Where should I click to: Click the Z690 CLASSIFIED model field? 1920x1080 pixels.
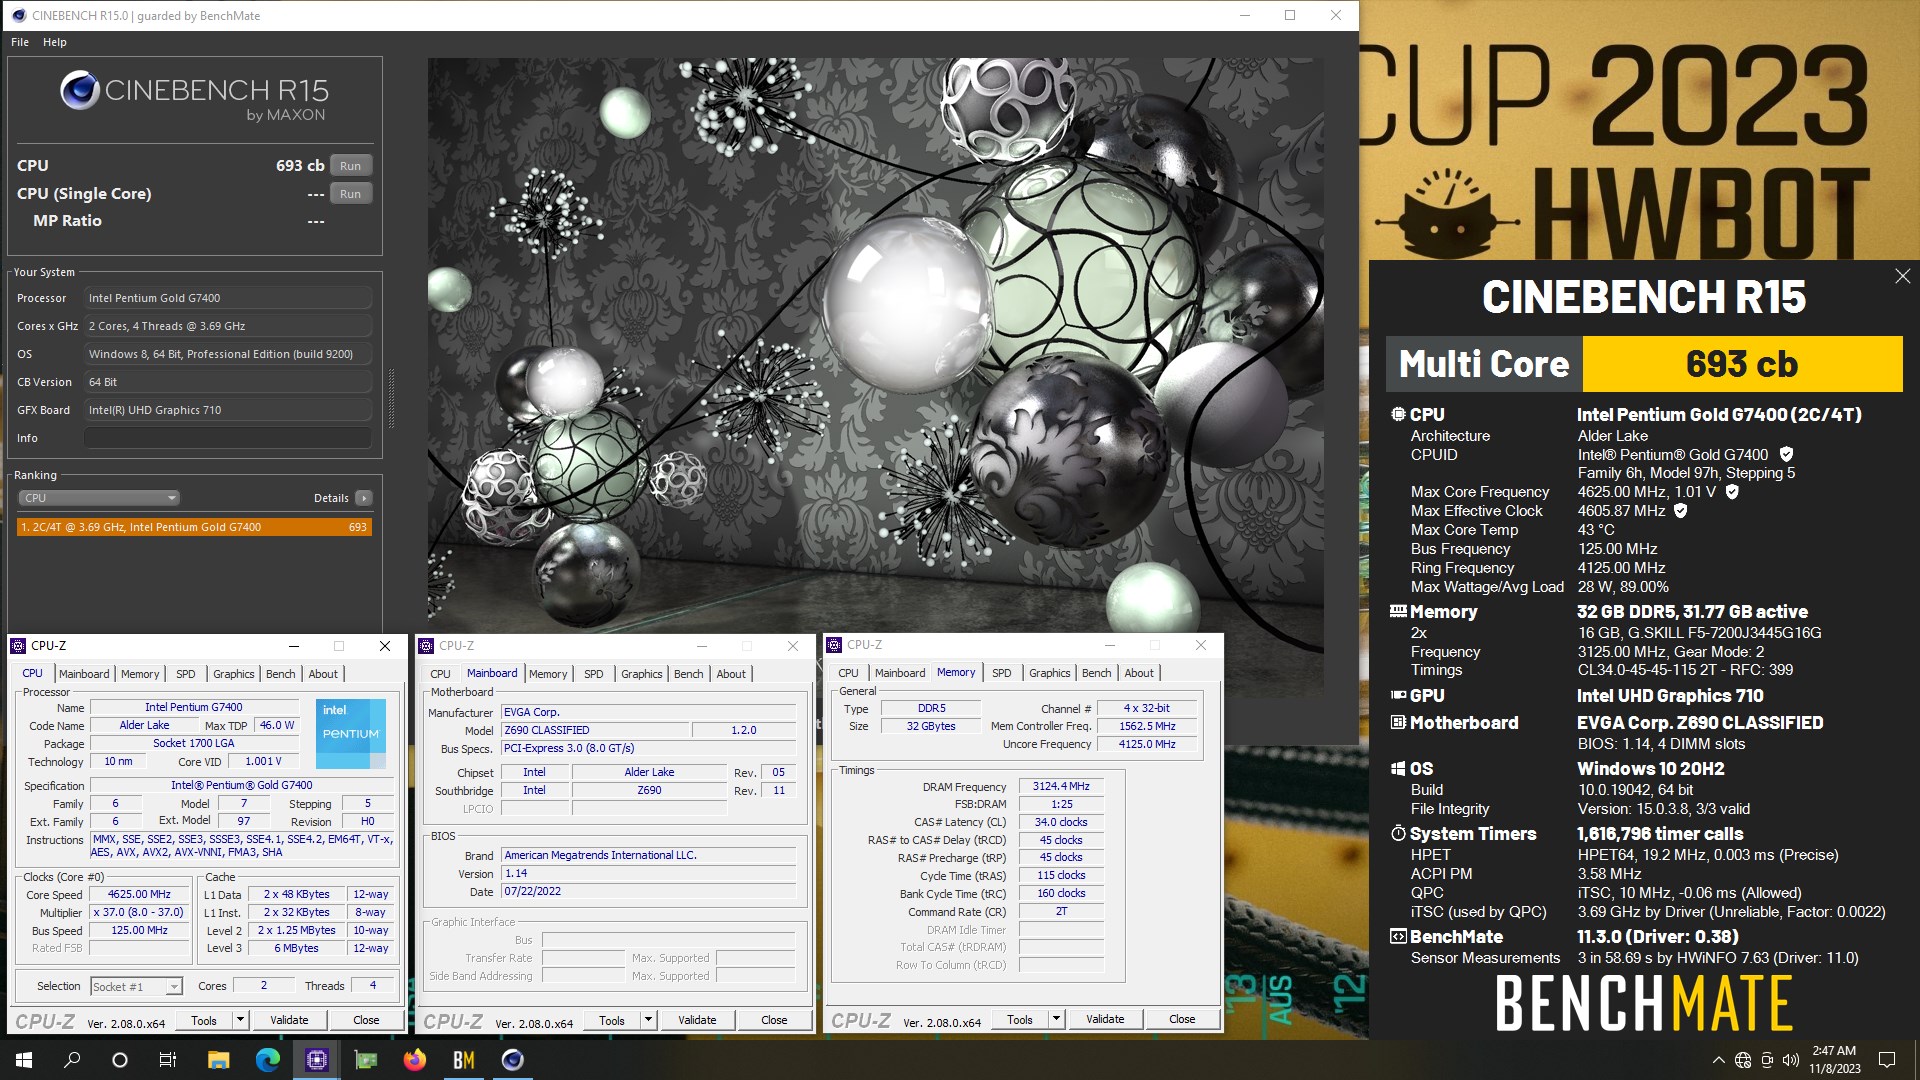tap(595, 731)
